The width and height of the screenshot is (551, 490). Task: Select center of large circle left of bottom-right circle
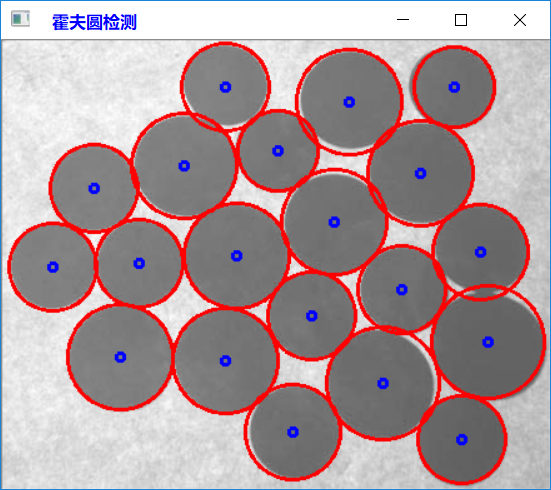[383, 383]
